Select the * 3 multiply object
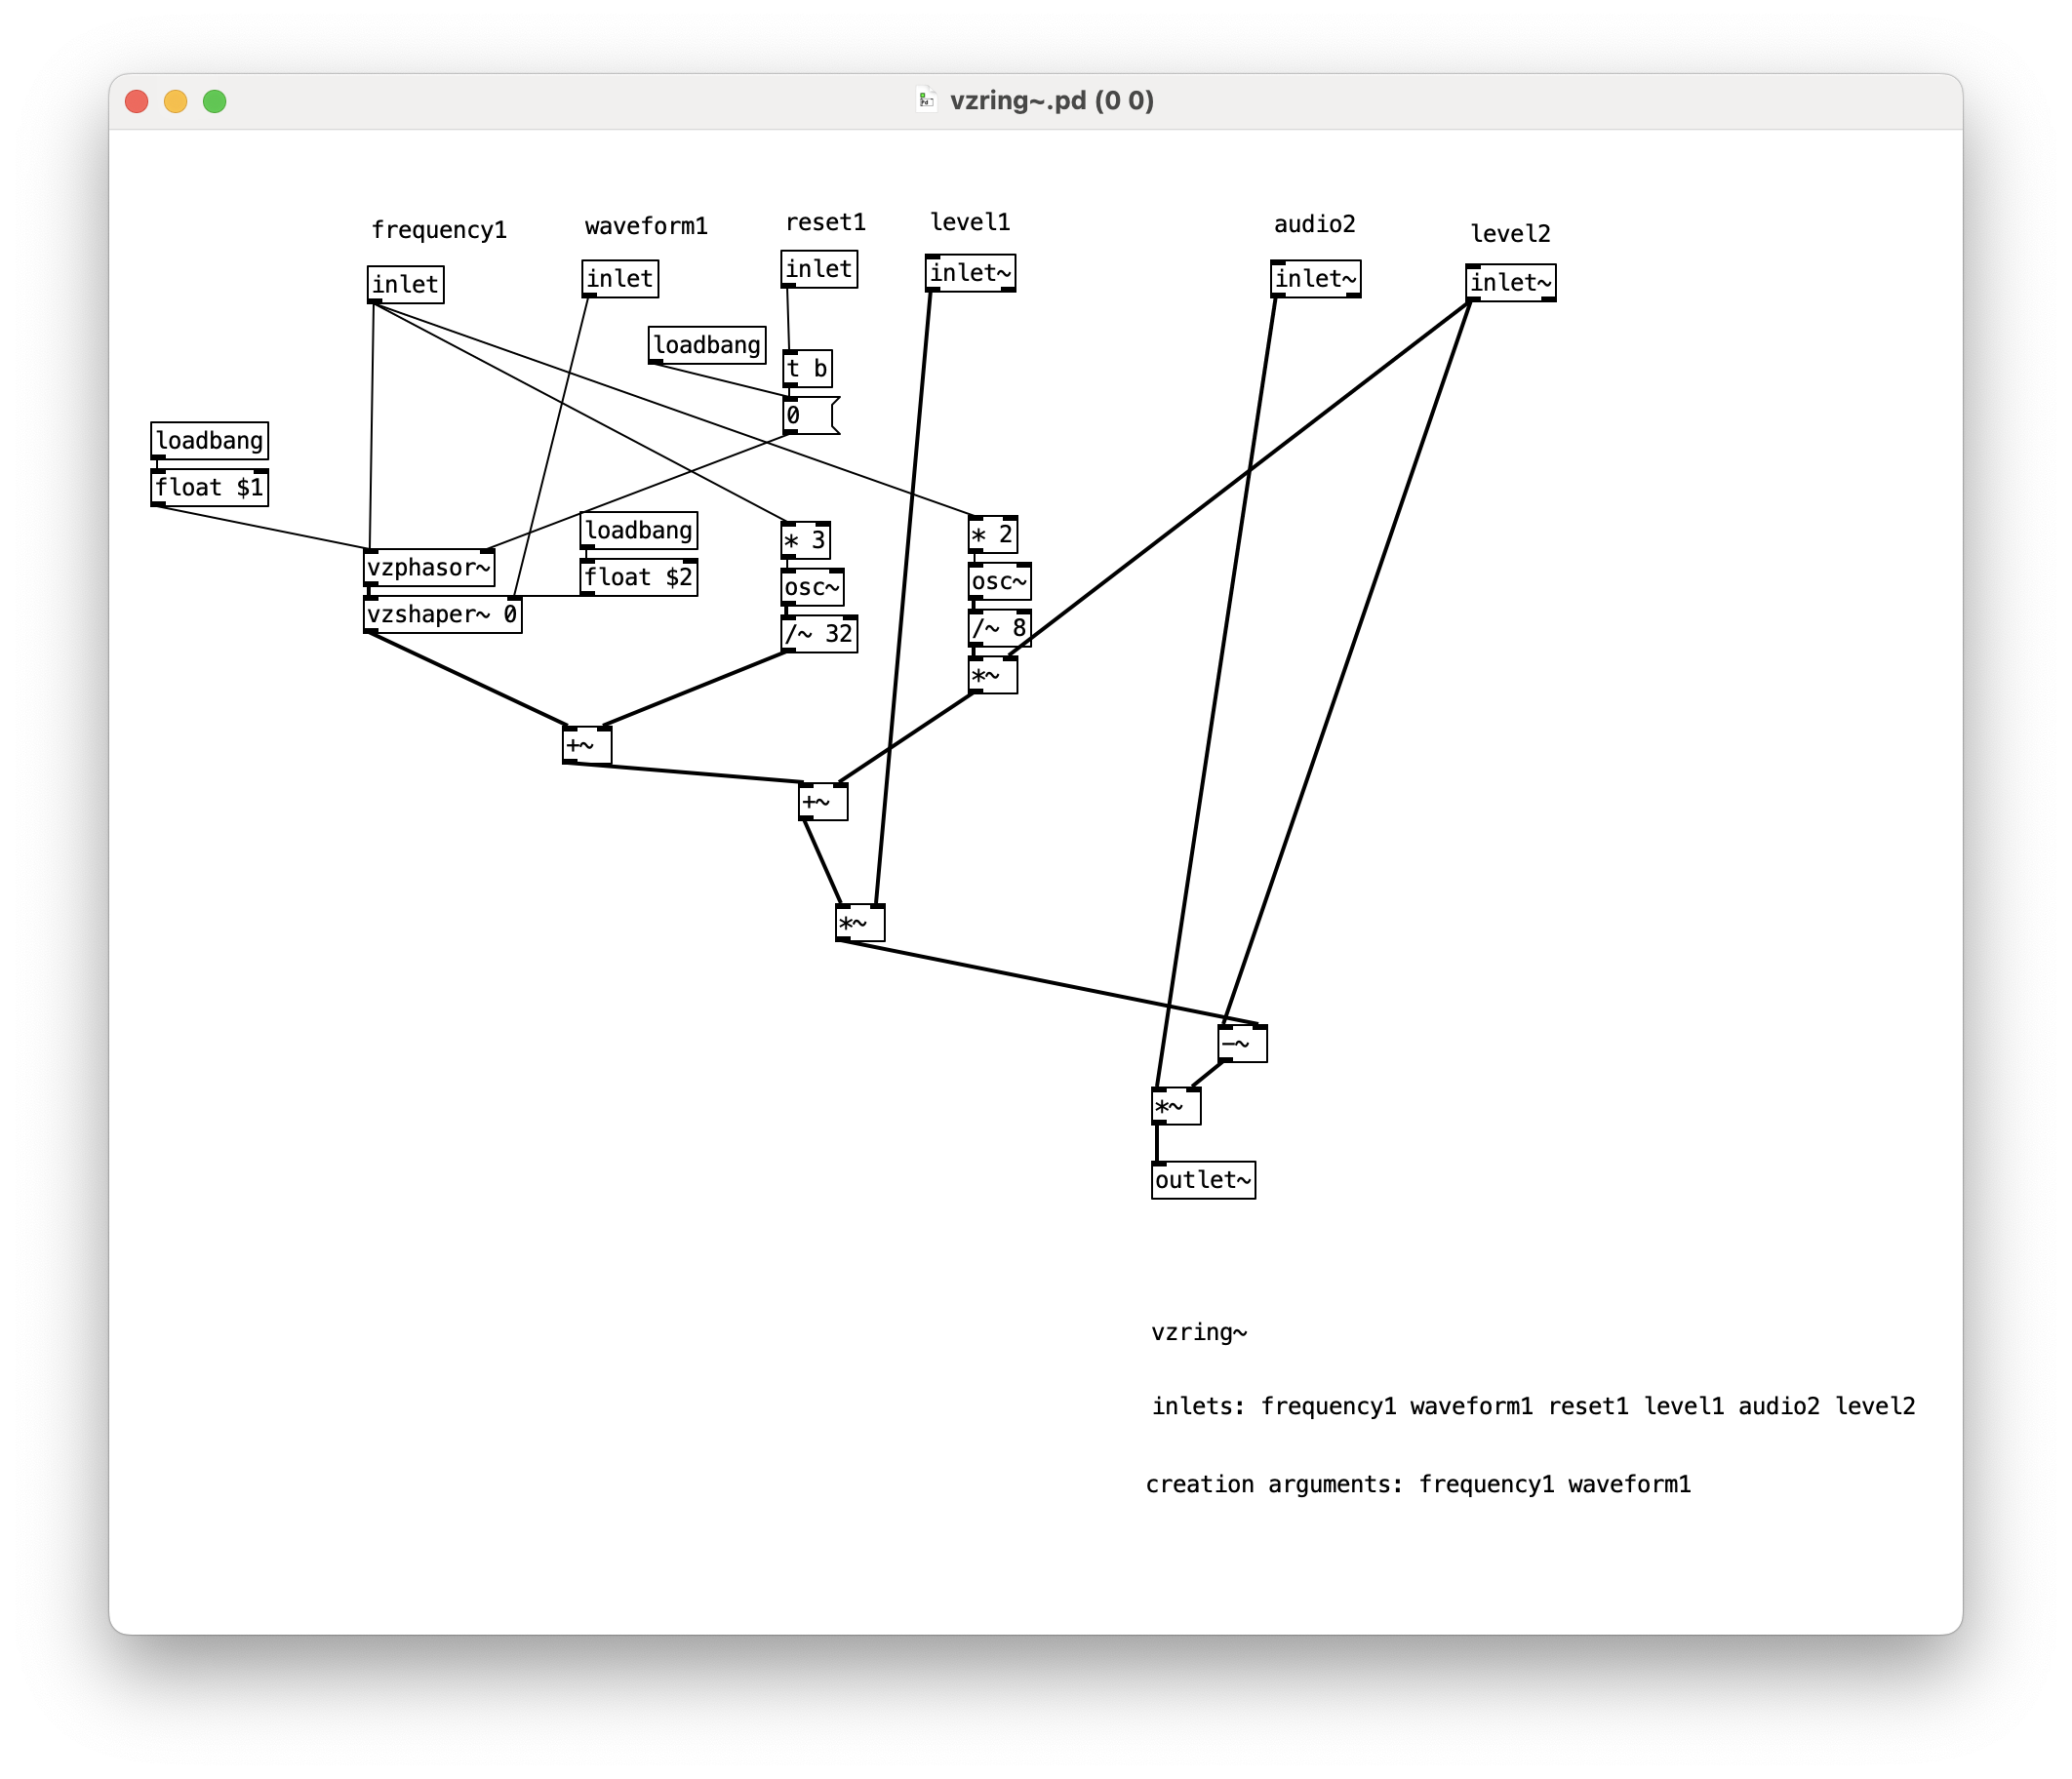Screen dimensions: 2072x1779 [x=805, y=541]
